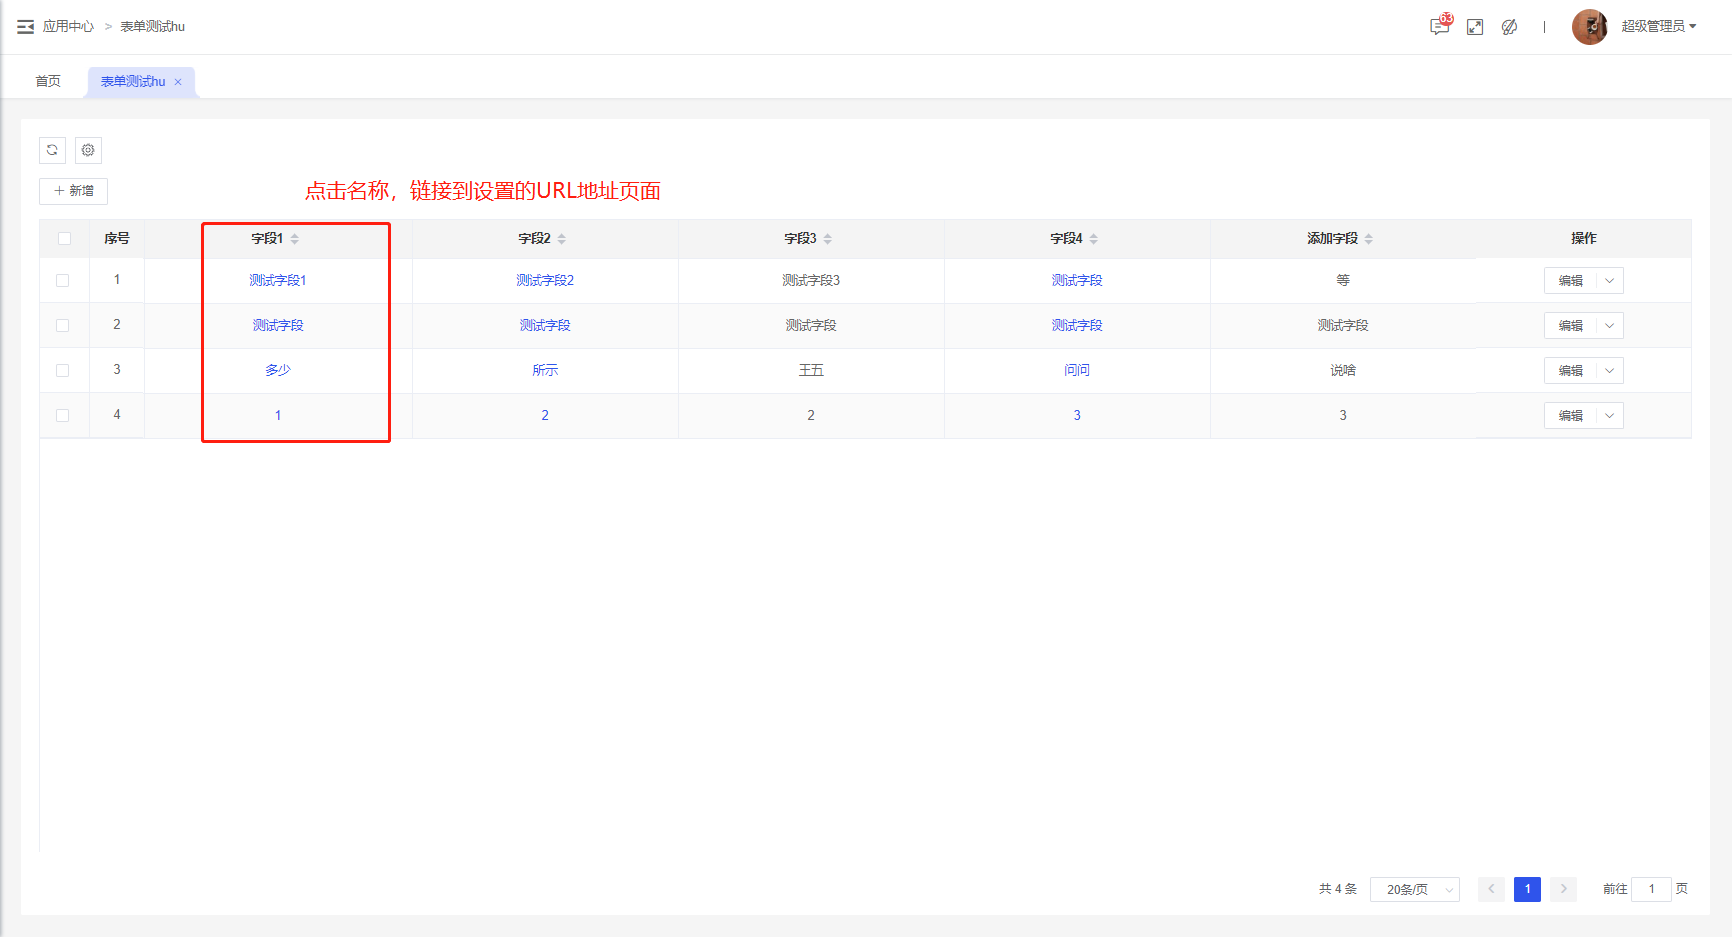Click the theme skin icon in header
This screenshot has height=937, width=1732.
(1510, 27)
